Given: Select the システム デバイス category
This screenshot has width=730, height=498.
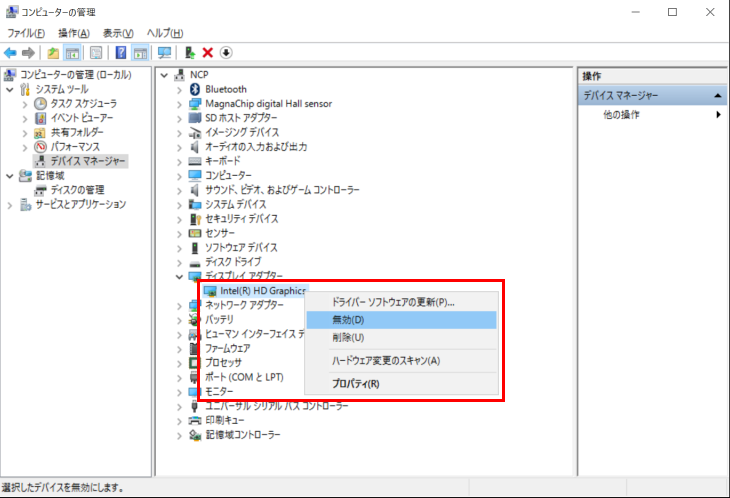Looking at the screenshot, I should [236, 204].
